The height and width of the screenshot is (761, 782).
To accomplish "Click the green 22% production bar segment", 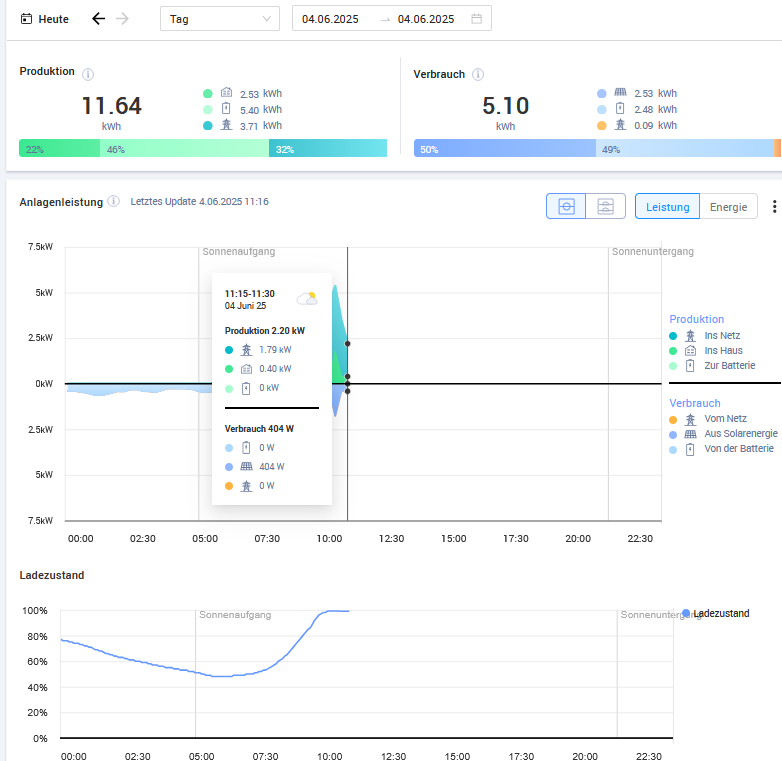I will (59, 149).
